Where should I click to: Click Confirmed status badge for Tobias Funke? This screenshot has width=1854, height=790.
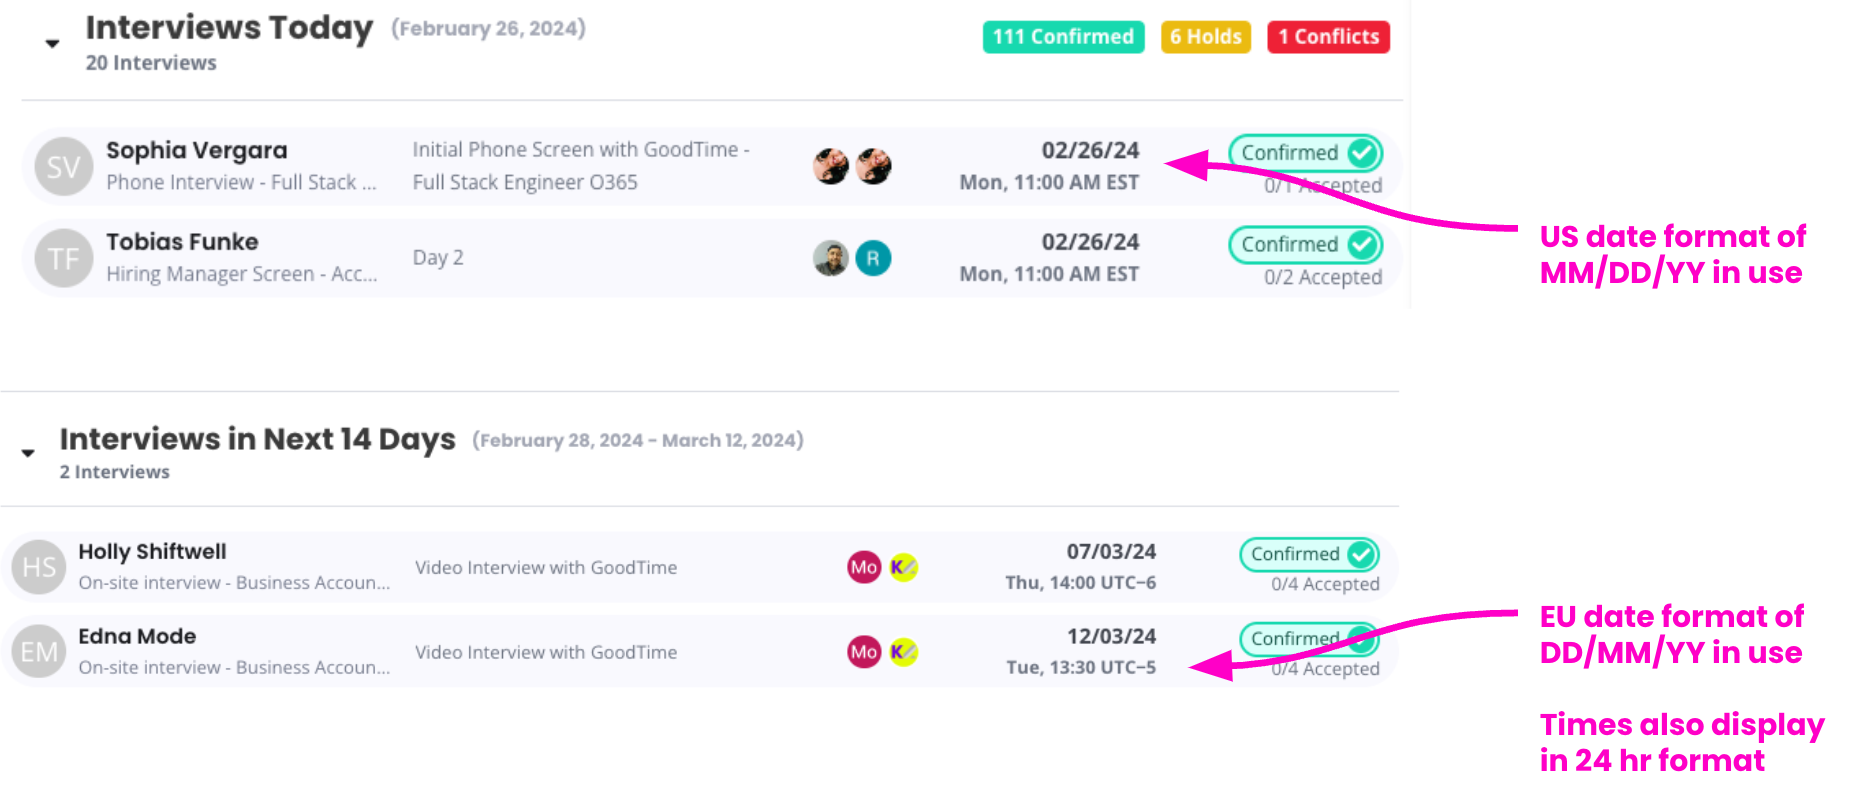click(1305, 245)
